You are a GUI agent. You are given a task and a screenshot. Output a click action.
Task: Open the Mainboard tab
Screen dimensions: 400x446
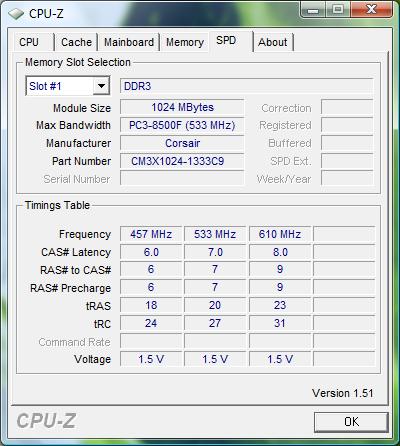[x=129, y=42]
